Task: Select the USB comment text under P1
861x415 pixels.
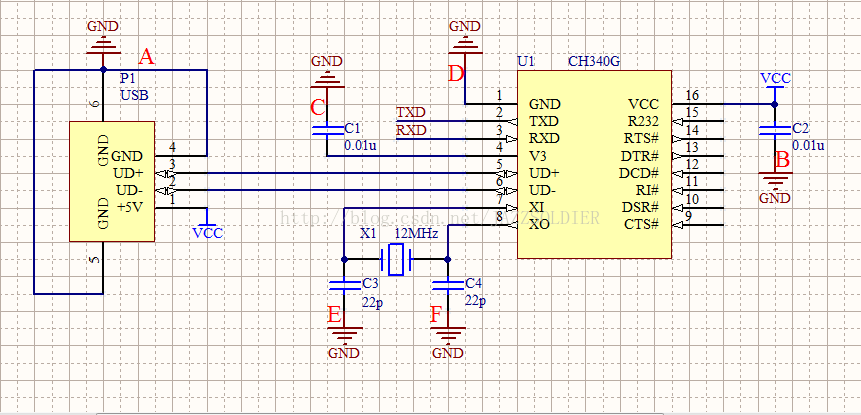Action: tap(134, 96)
